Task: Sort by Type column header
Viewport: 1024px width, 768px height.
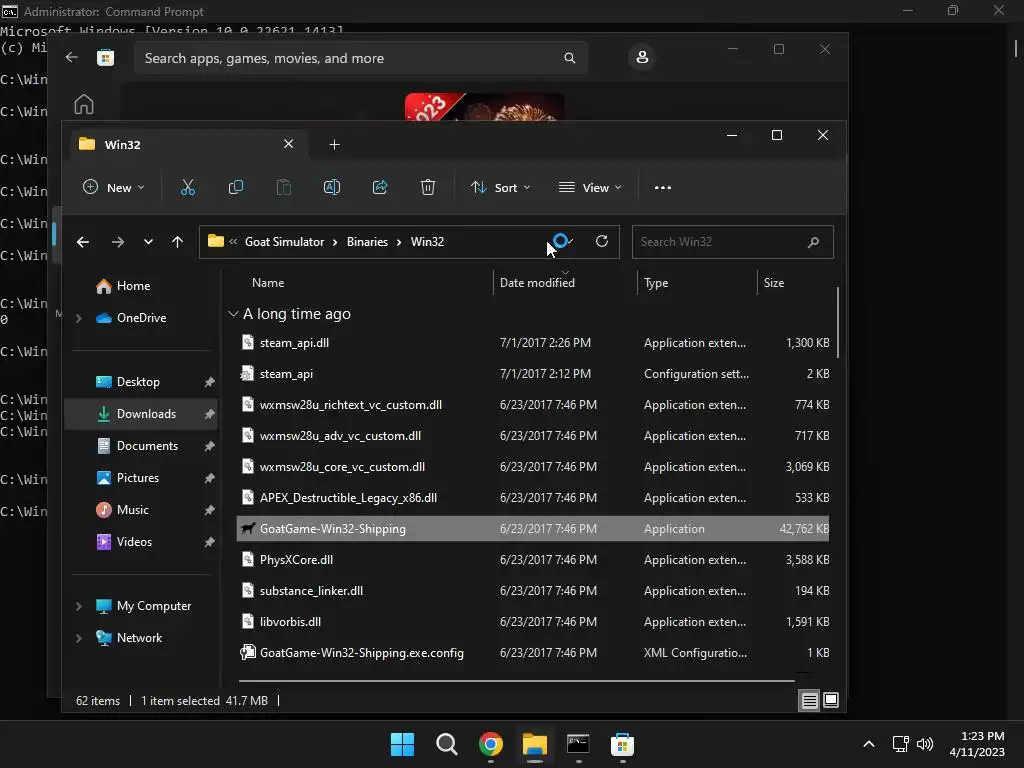Action: 656,283
